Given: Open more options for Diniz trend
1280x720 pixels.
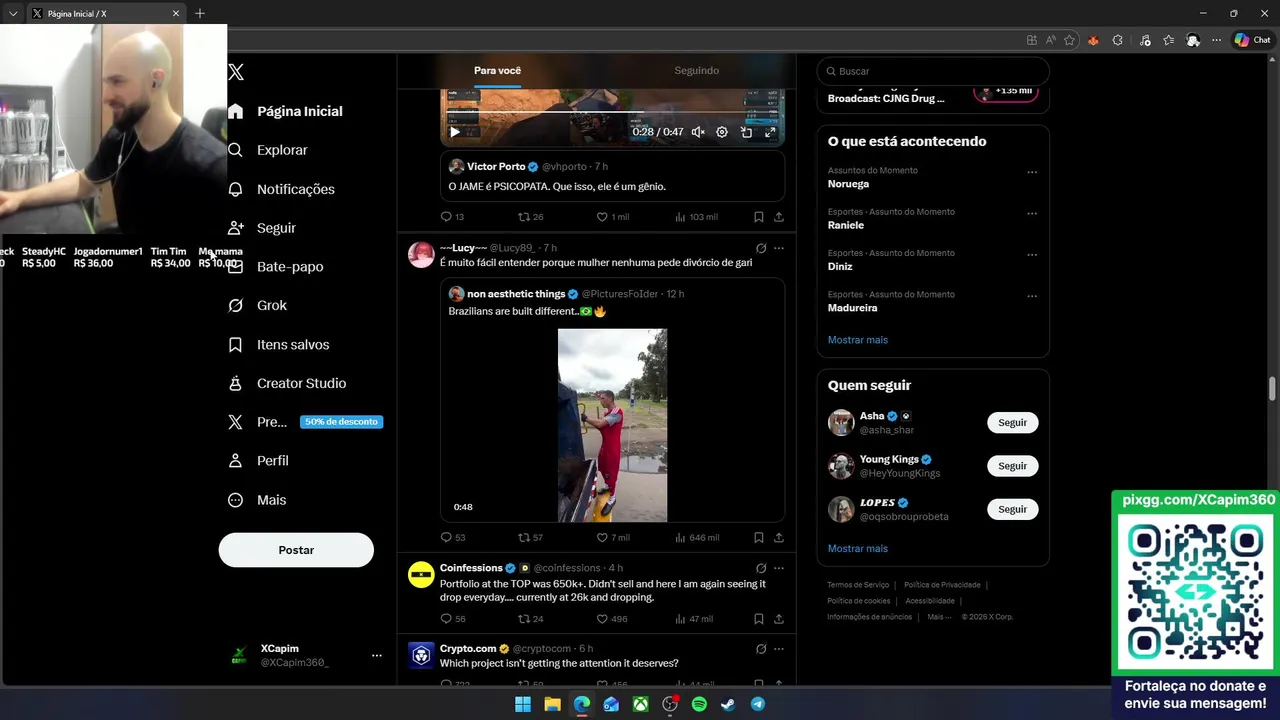Looking at the screenshot, I should 1032,255.
